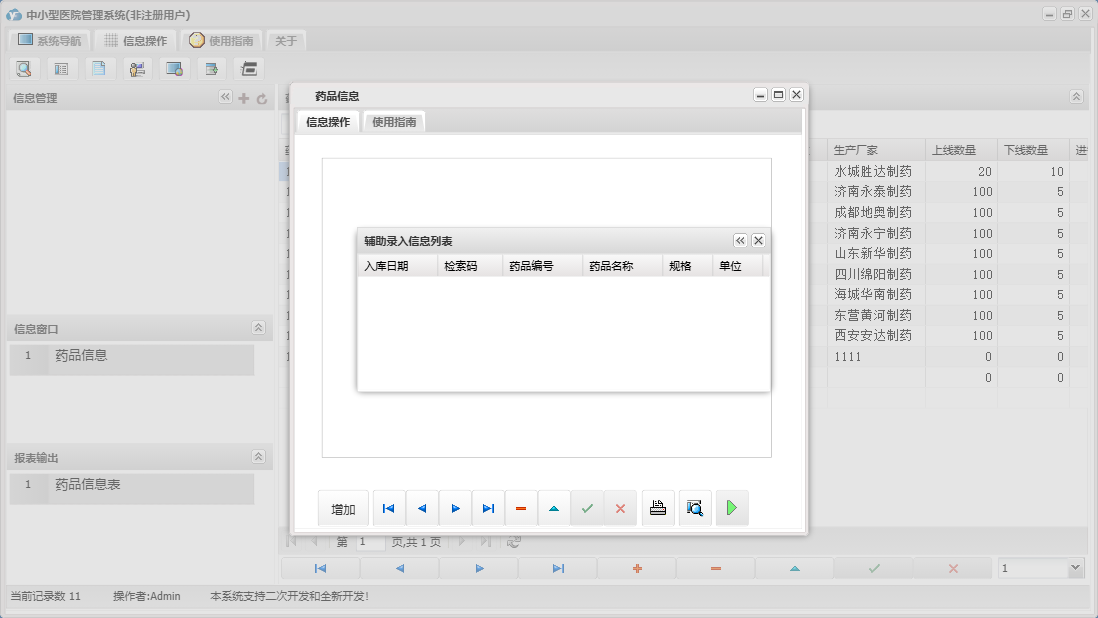Collapse the 信息窗口 panel

(x=258, y=328)
